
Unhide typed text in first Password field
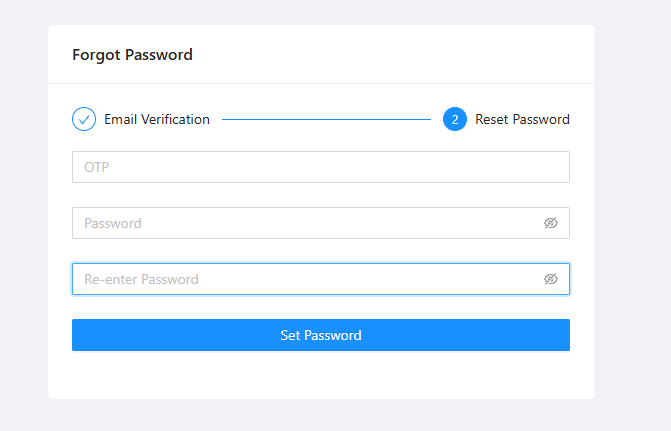coord(551,223)
